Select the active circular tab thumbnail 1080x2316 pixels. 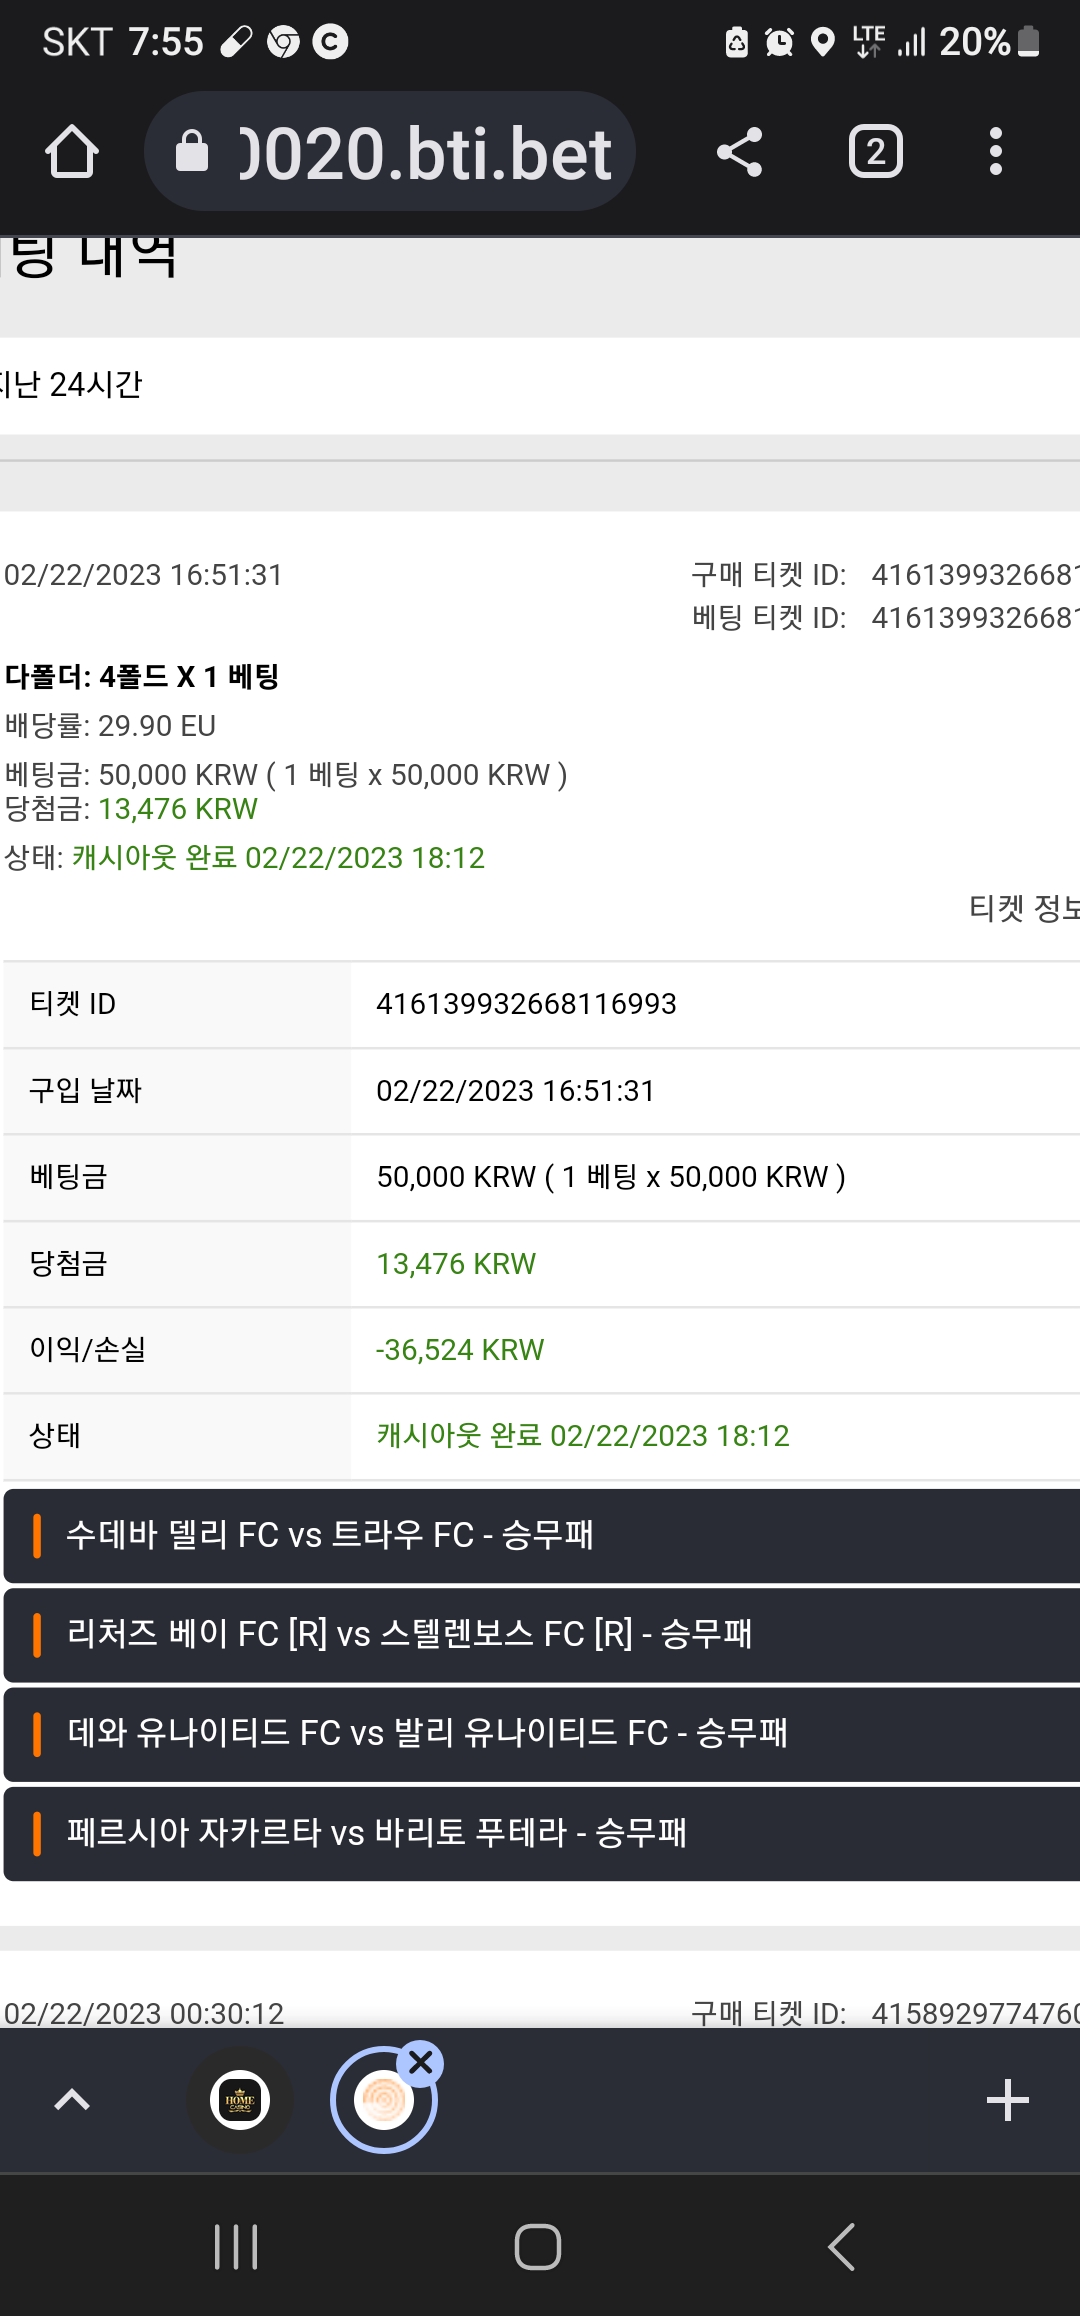[384, 2100]
